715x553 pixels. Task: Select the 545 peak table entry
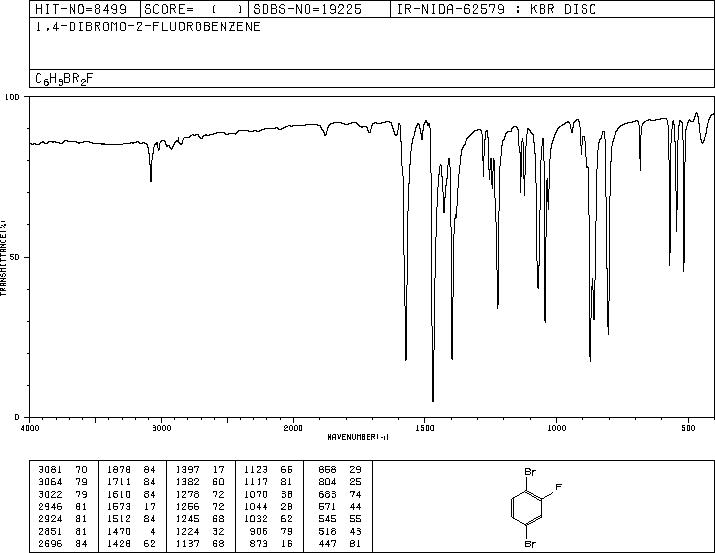(340, 519)
